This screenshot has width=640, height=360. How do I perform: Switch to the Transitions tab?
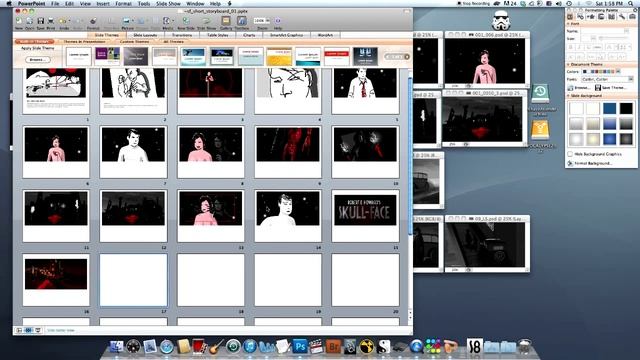coord(182,35)
